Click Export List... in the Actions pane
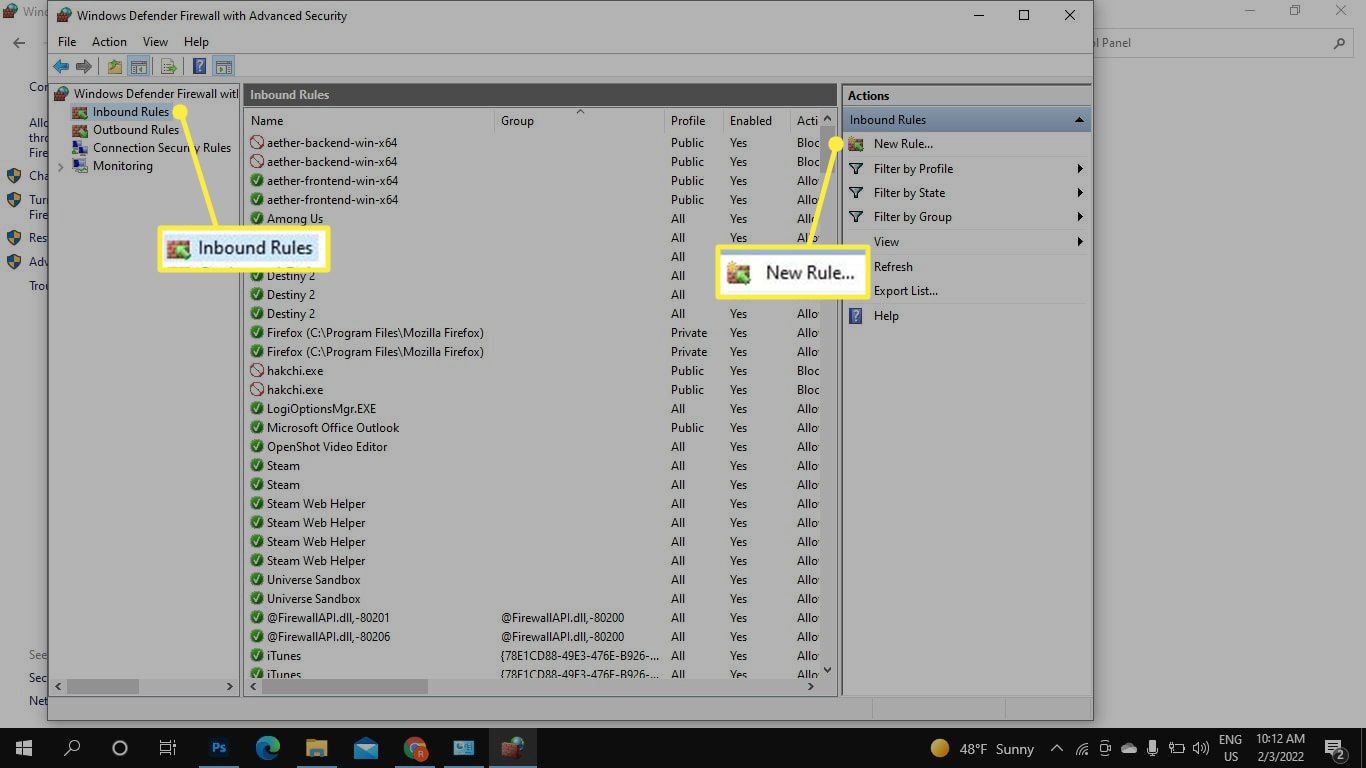1366x768 pixels. [905, 291]
